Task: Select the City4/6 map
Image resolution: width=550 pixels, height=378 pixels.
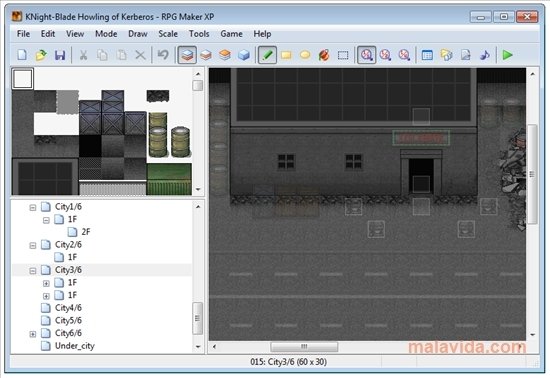Action: [68, 308]
